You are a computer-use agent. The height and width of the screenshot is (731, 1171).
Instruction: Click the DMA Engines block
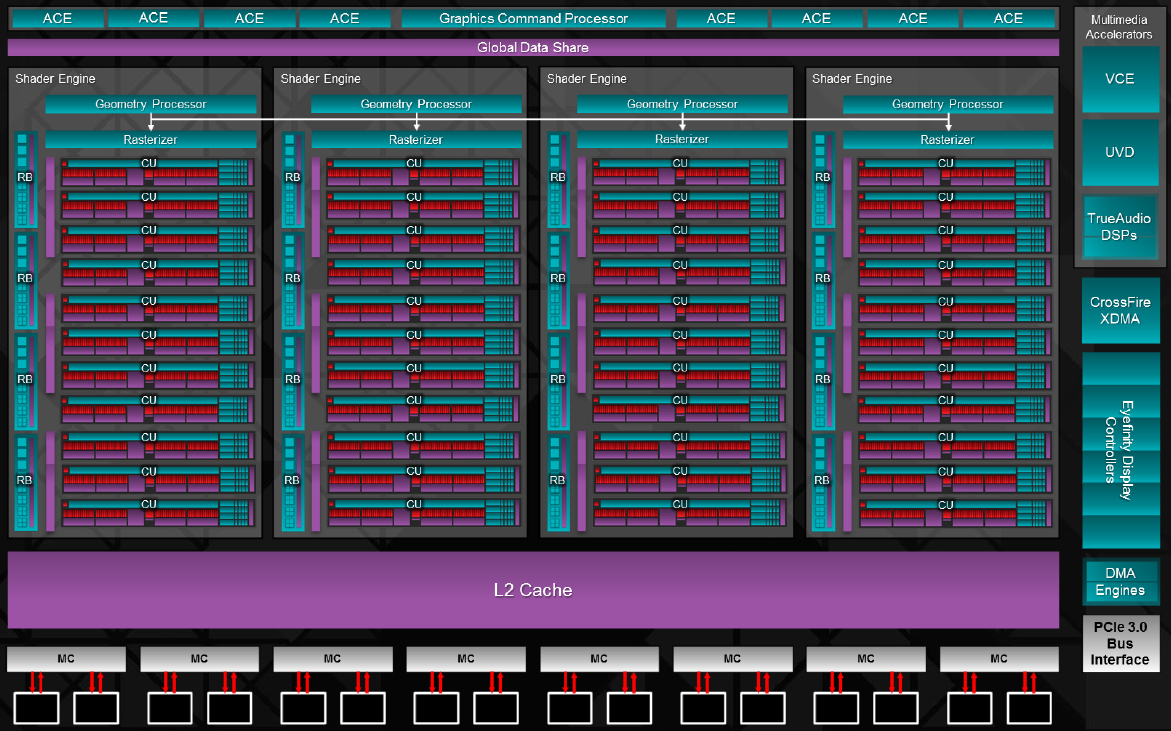(x=1119, y=582)
